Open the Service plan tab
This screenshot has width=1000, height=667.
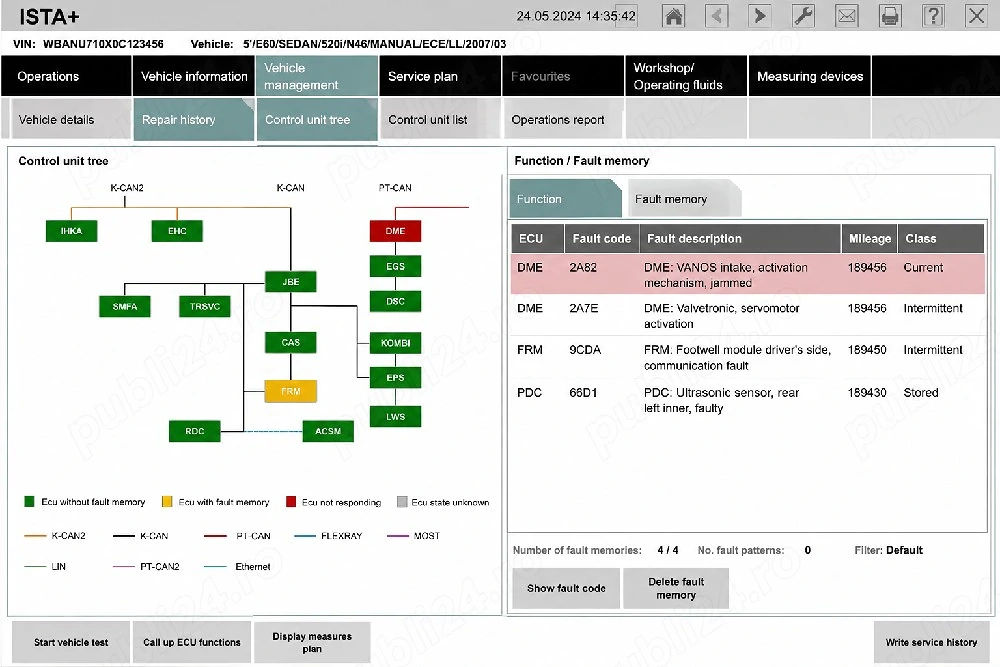coord(440,76)
